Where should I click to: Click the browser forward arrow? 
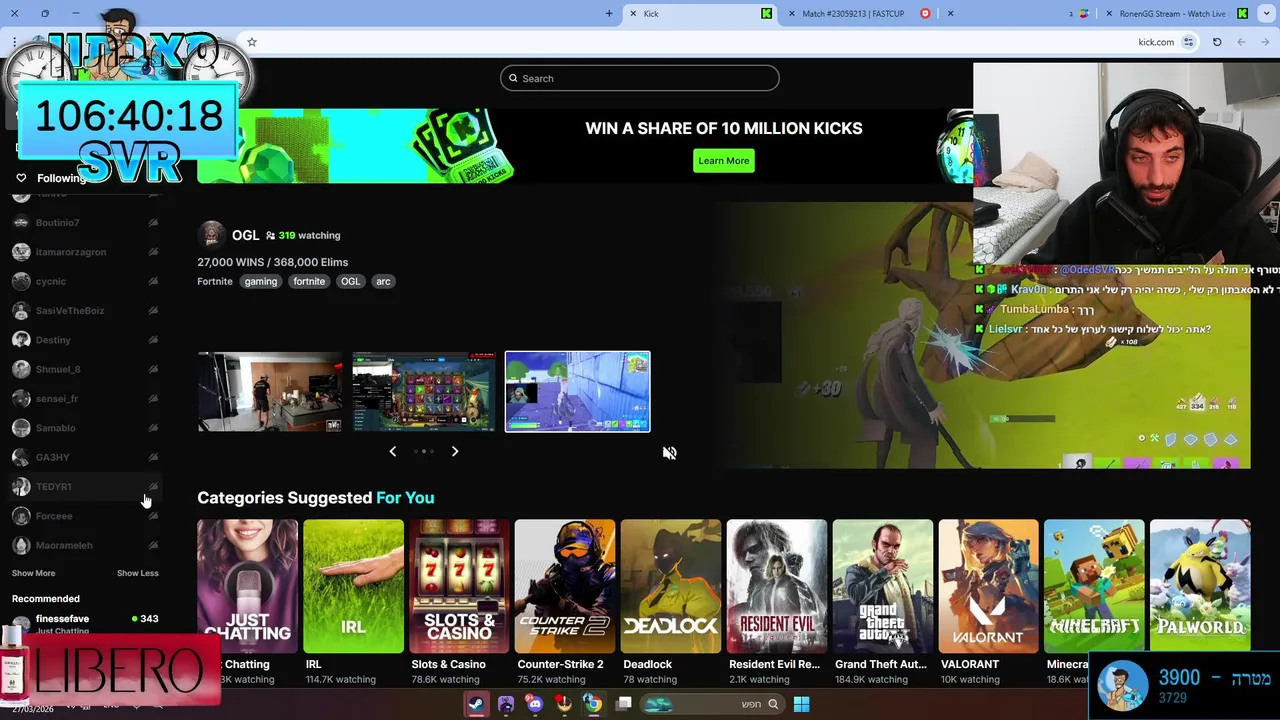click(1241, 42)
